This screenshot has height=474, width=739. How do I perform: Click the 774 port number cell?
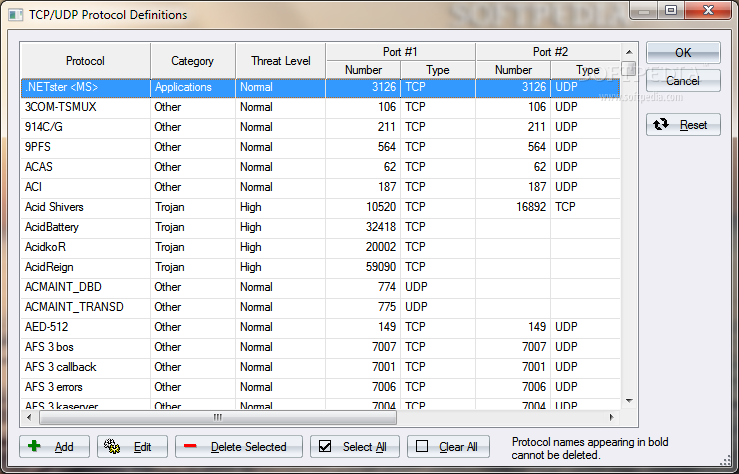[x=363, y=287]
